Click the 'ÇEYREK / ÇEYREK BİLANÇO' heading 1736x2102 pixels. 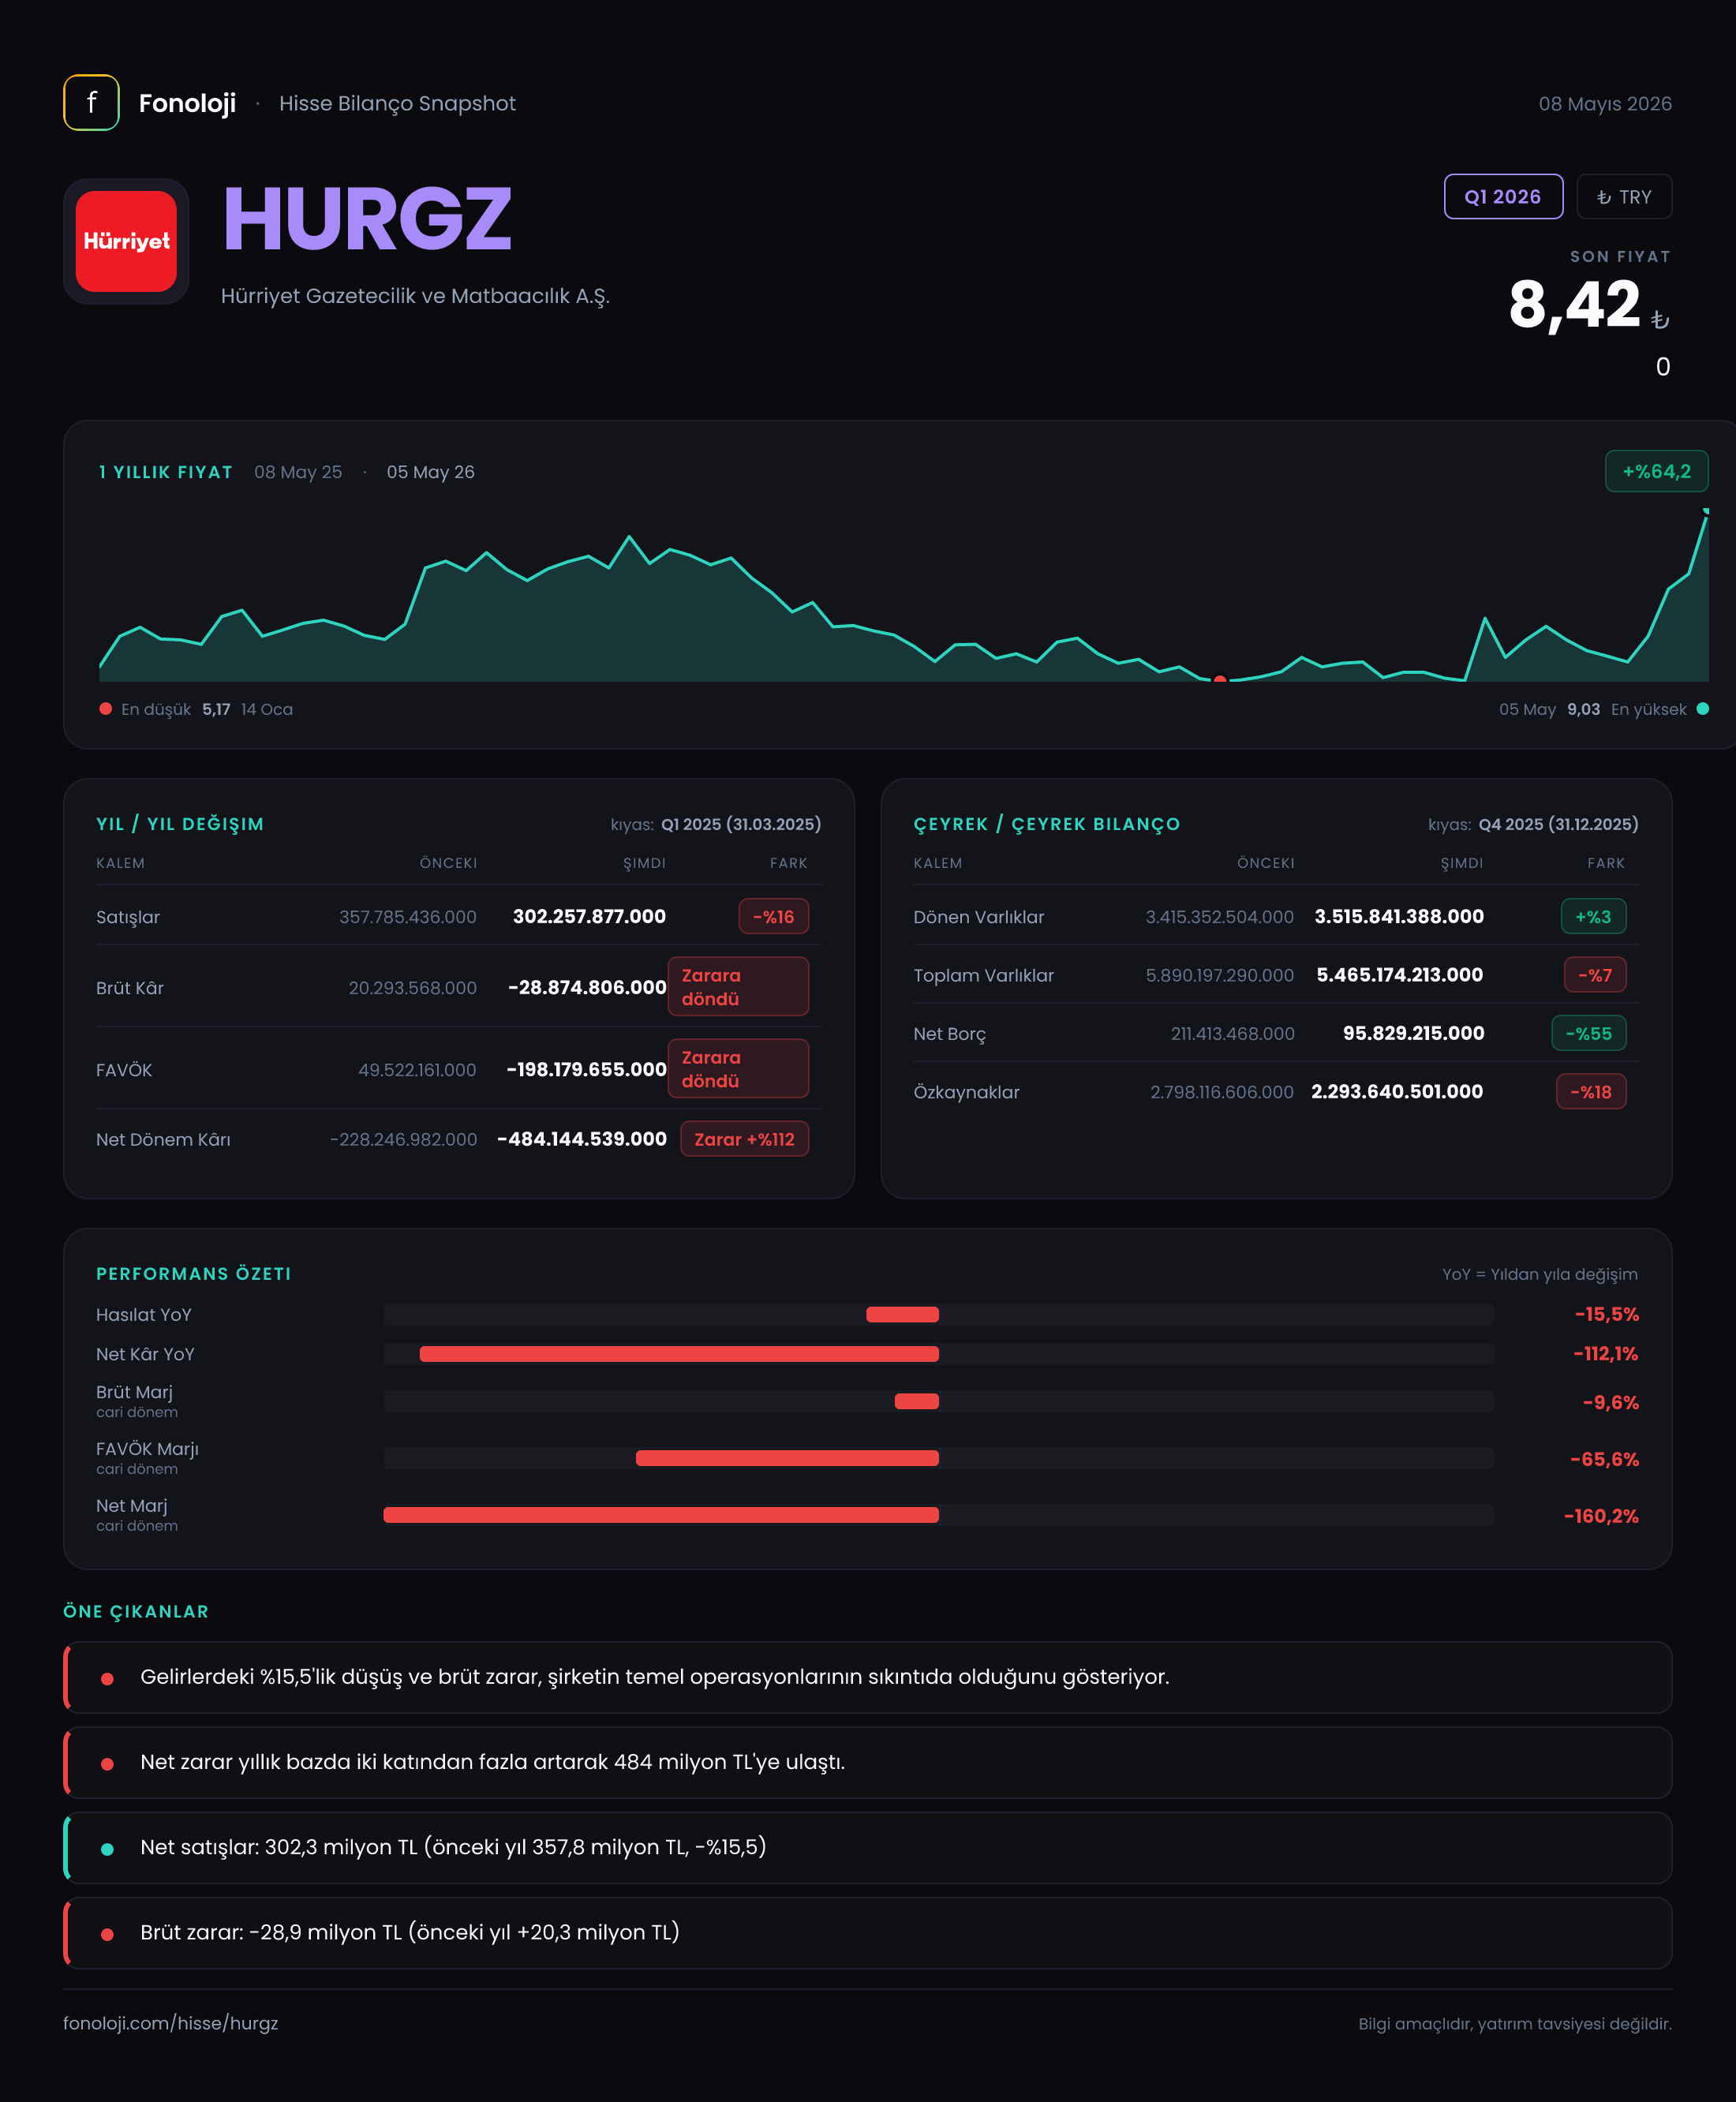click(x=1047, y=824)
